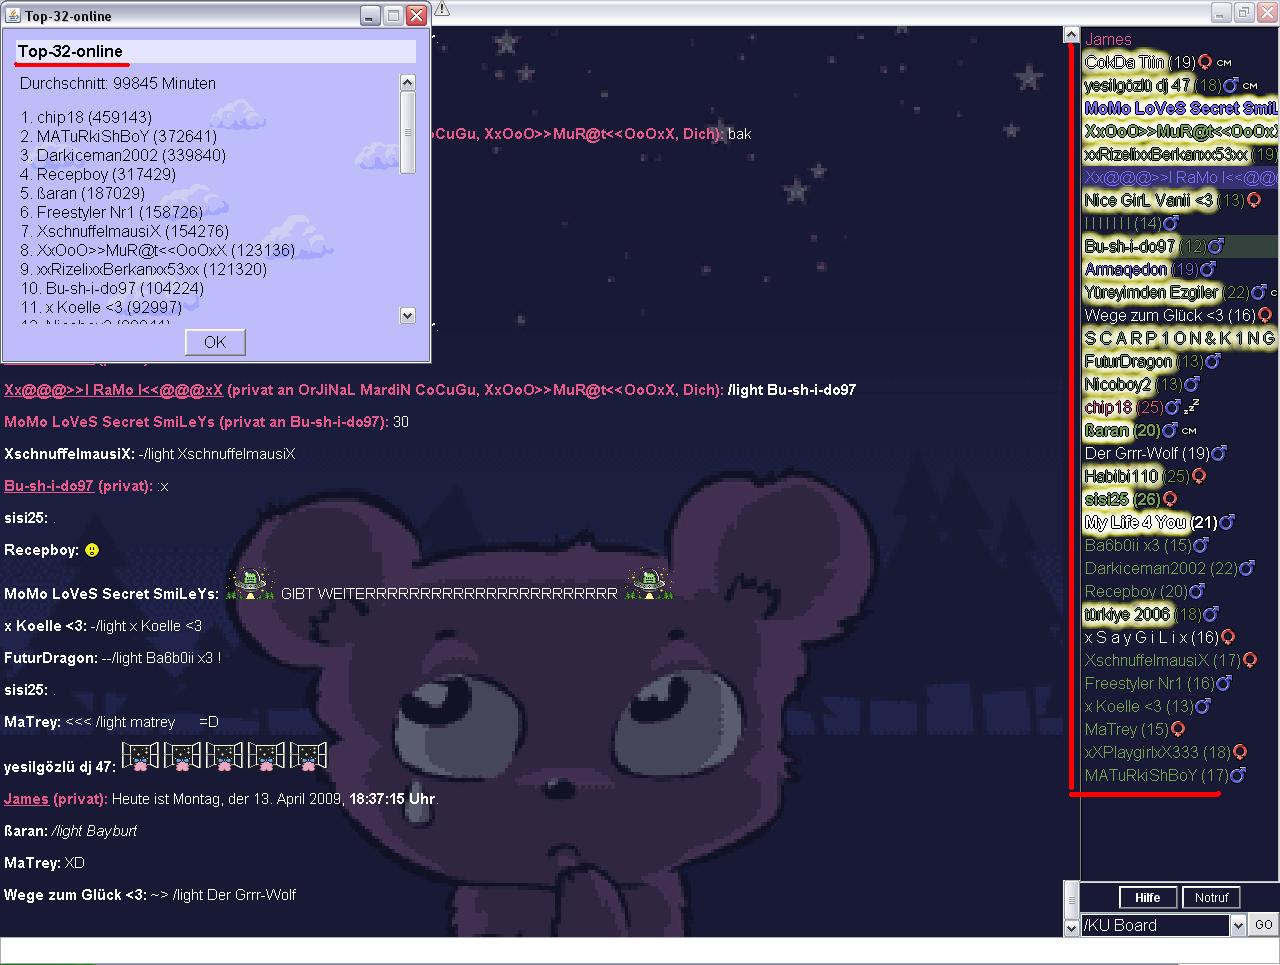Click the down arrow of the Top-32 list scrollbar
The width and height of the screenshot is (1280, 965).
click(407, 315)
